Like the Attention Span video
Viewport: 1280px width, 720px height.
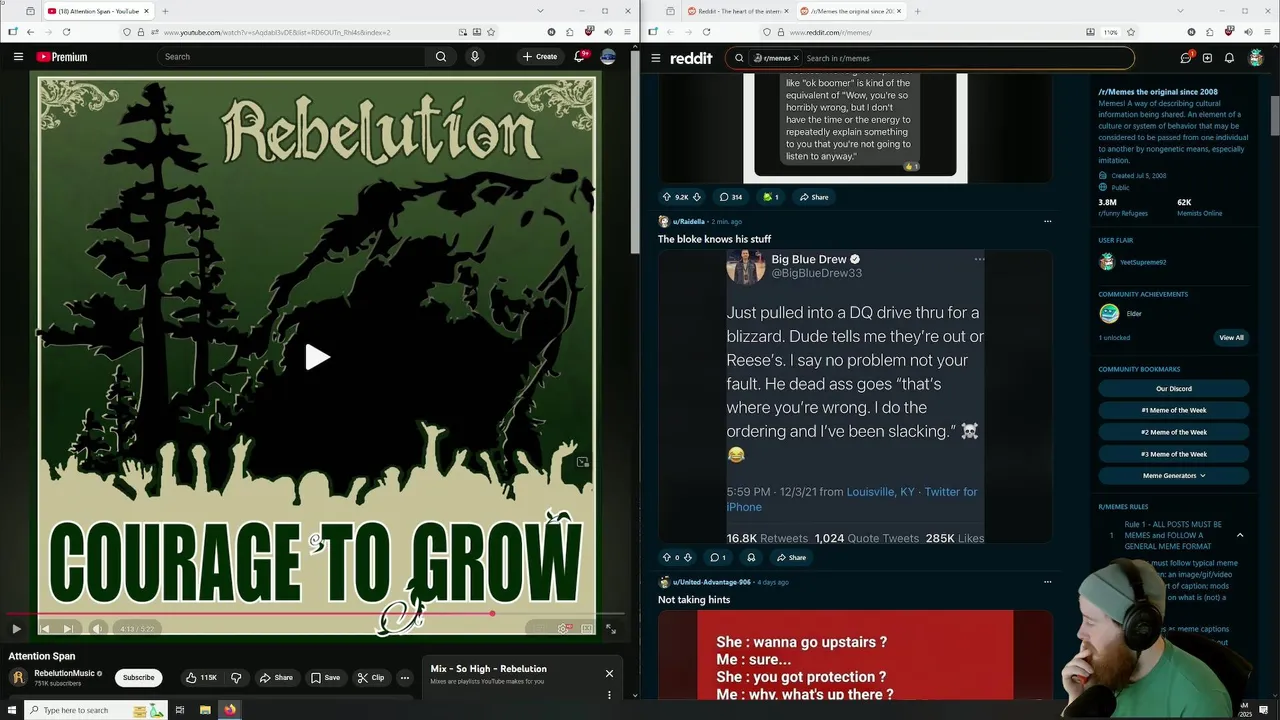click(202, 678)
